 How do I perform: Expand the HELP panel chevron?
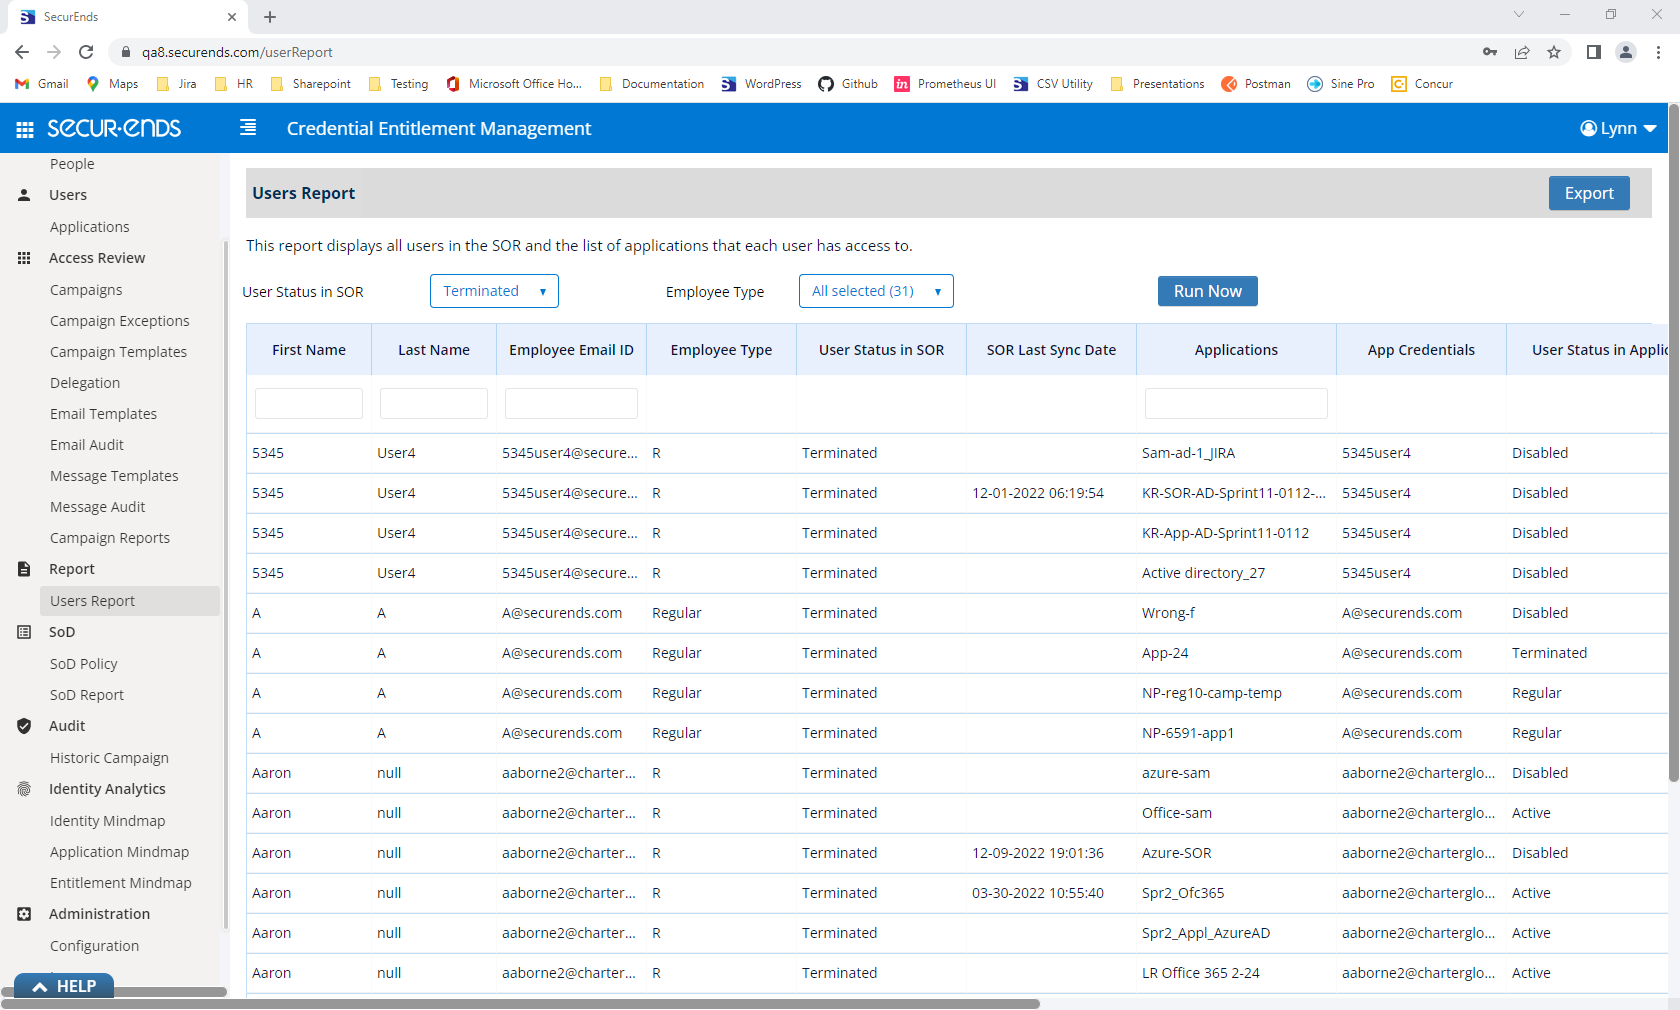tap(39, 985)
